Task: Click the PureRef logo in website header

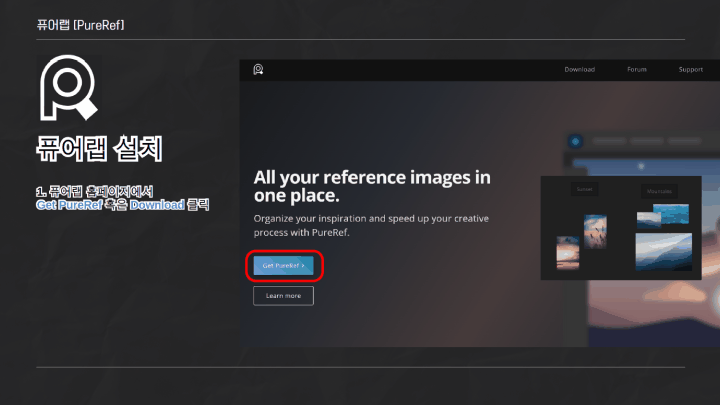Action: pos(258,69)
